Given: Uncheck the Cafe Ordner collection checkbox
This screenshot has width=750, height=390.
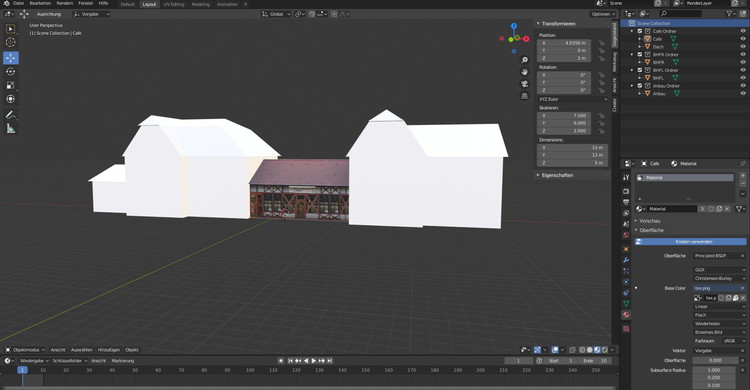Looking at the screenshot, I should (640, 31).
